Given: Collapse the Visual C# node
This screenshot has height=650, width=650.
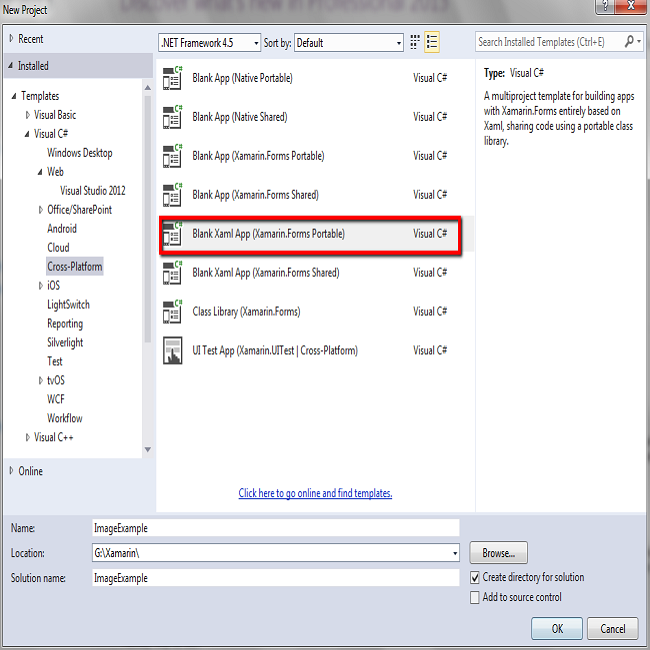Looking at the screenshot, I should pos(27,134).
